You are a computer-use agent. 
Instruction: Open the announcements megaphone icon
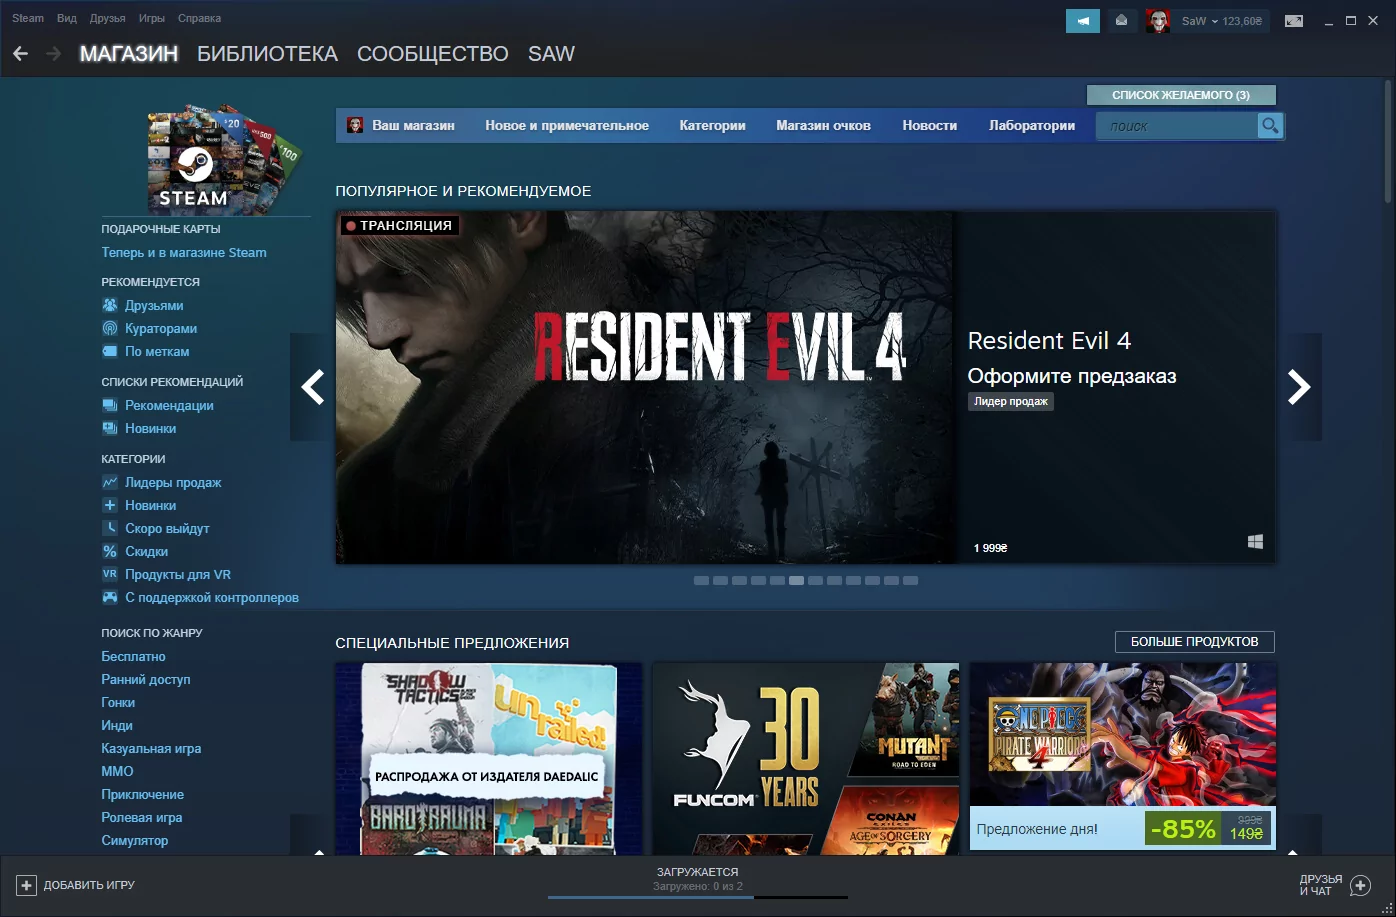tap(1083, 20)
